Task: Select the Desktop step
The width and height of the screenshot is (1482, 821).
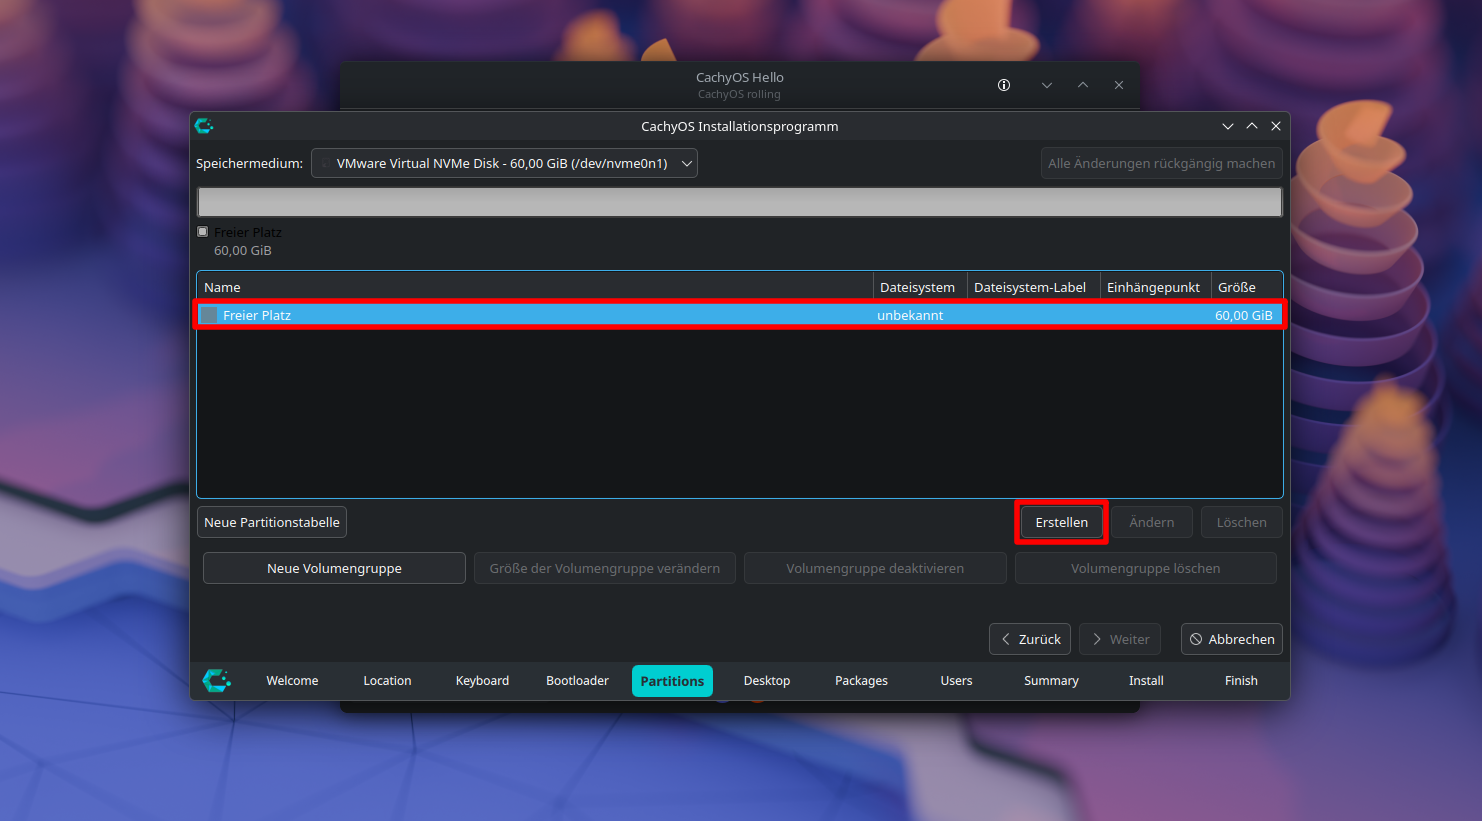Action: pos(767,681)
